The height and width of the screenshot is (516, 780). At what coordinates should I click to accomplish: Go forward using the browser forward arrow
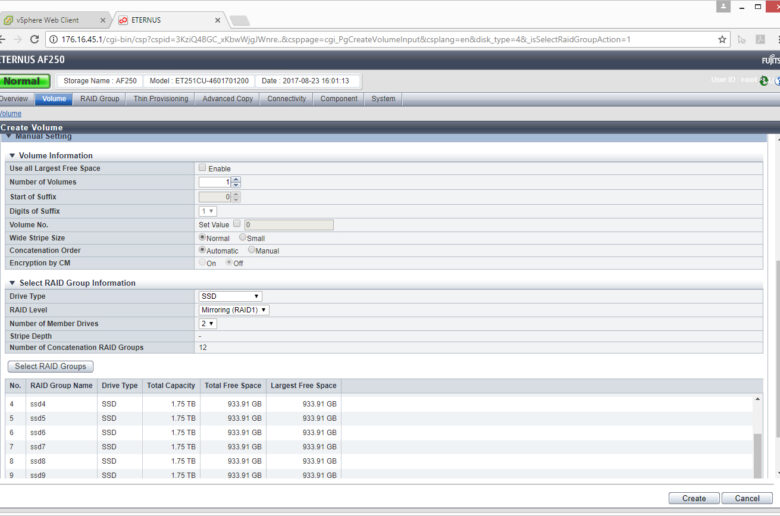tap(18, 39)
